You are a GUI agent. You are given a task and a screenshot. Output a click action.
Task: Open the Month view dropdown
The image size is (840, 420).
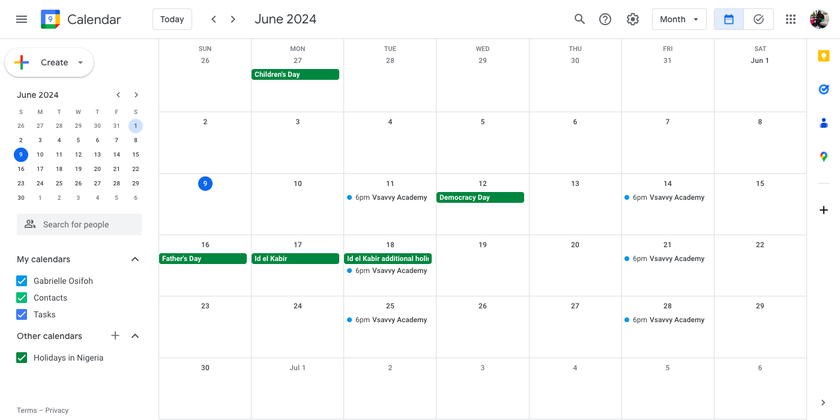(679, 19)
